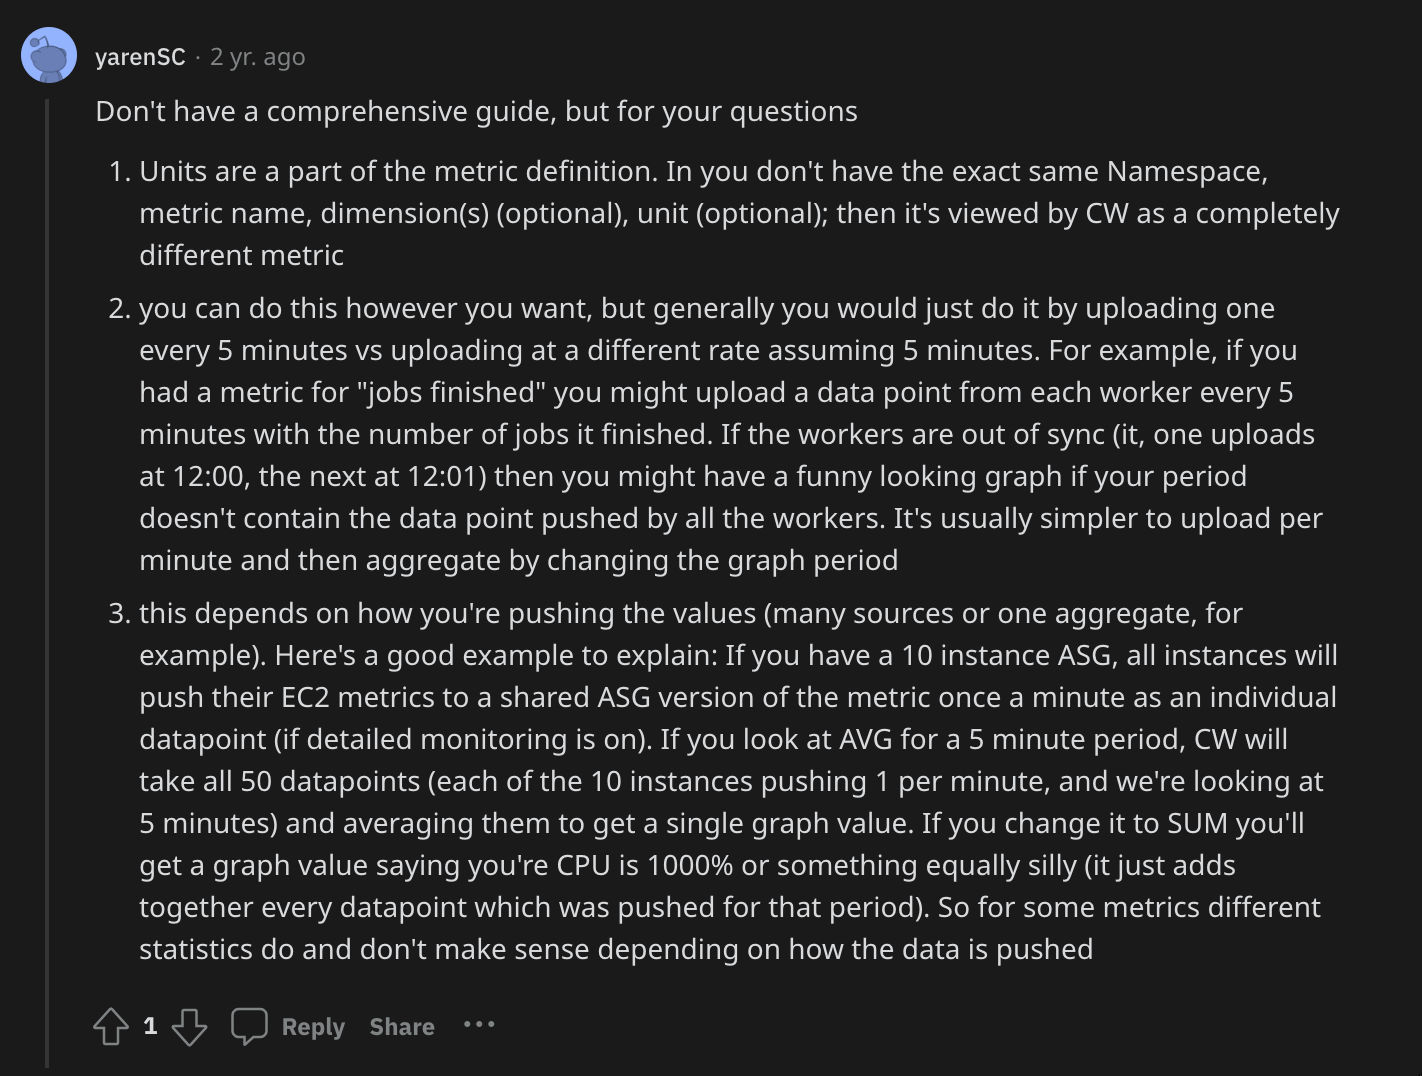Open the '2 yr. ago' timestamp permalink
Viewport: 1422px width, 1076px height.
(258, 57)
